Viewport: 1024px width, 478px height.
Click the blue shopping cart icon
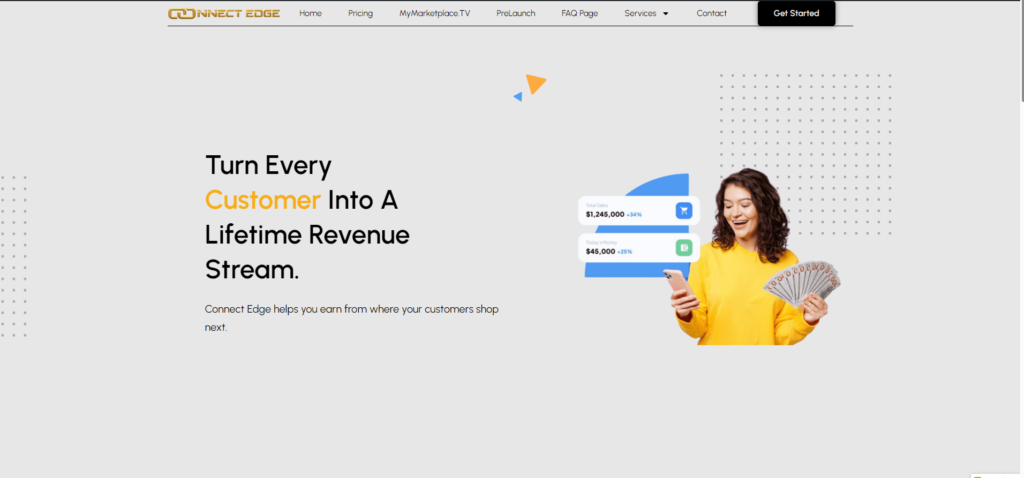point(684,211)
